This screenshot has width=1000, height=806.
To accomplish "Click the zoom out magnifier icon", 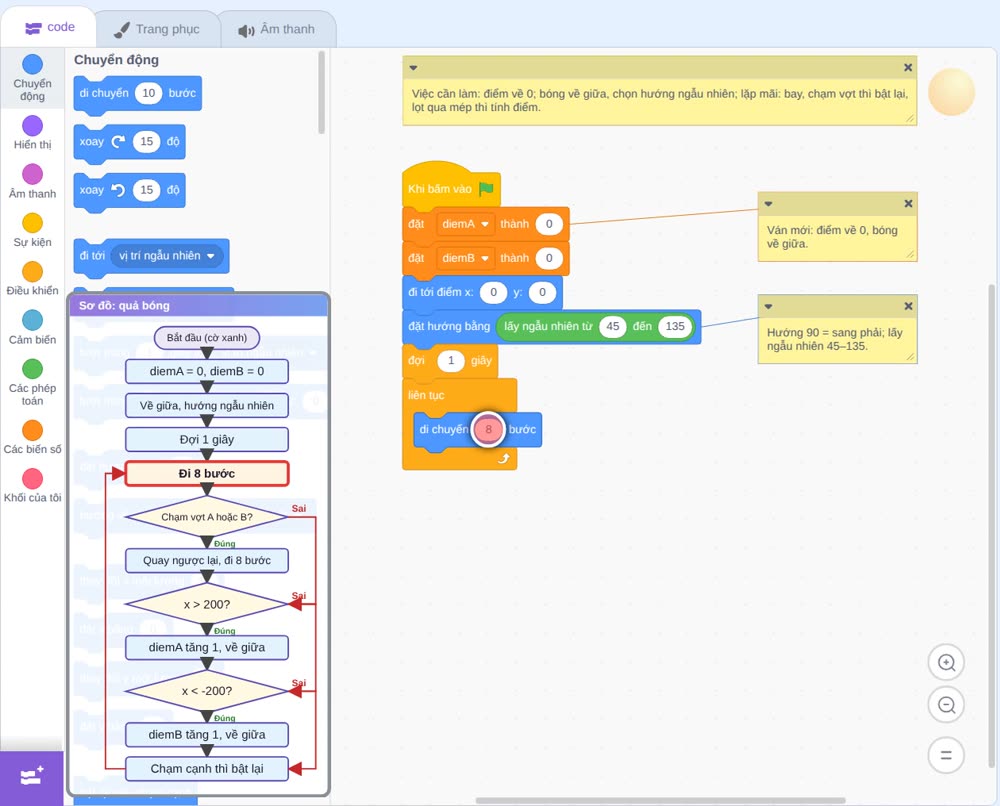I will point(946,705).
